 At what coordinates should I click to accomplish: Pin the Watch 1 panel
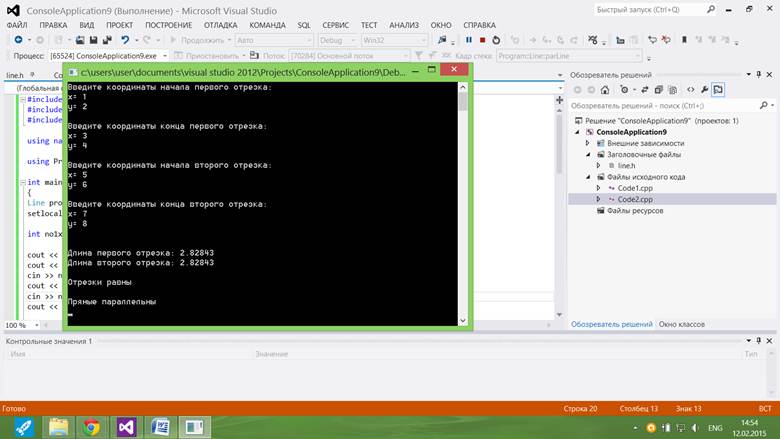[x=759, y=341]
